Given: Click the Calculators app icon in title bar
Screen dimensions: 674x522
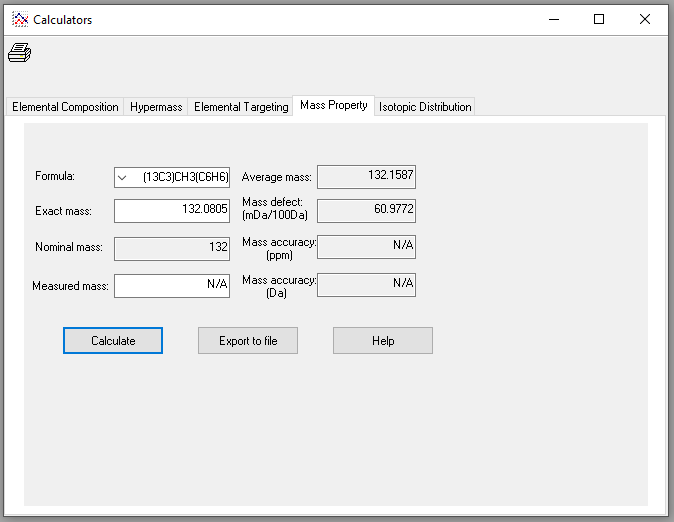Looking at the screenshot, I should tap(20, 19).
